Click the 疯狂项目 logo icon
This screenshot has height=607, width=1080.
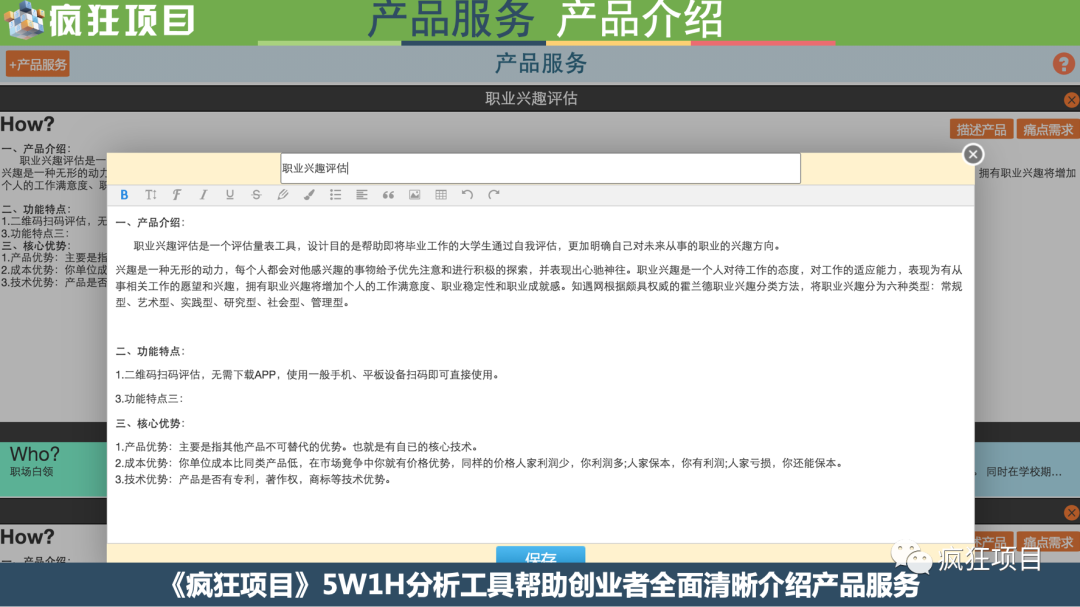click(24, 19)
